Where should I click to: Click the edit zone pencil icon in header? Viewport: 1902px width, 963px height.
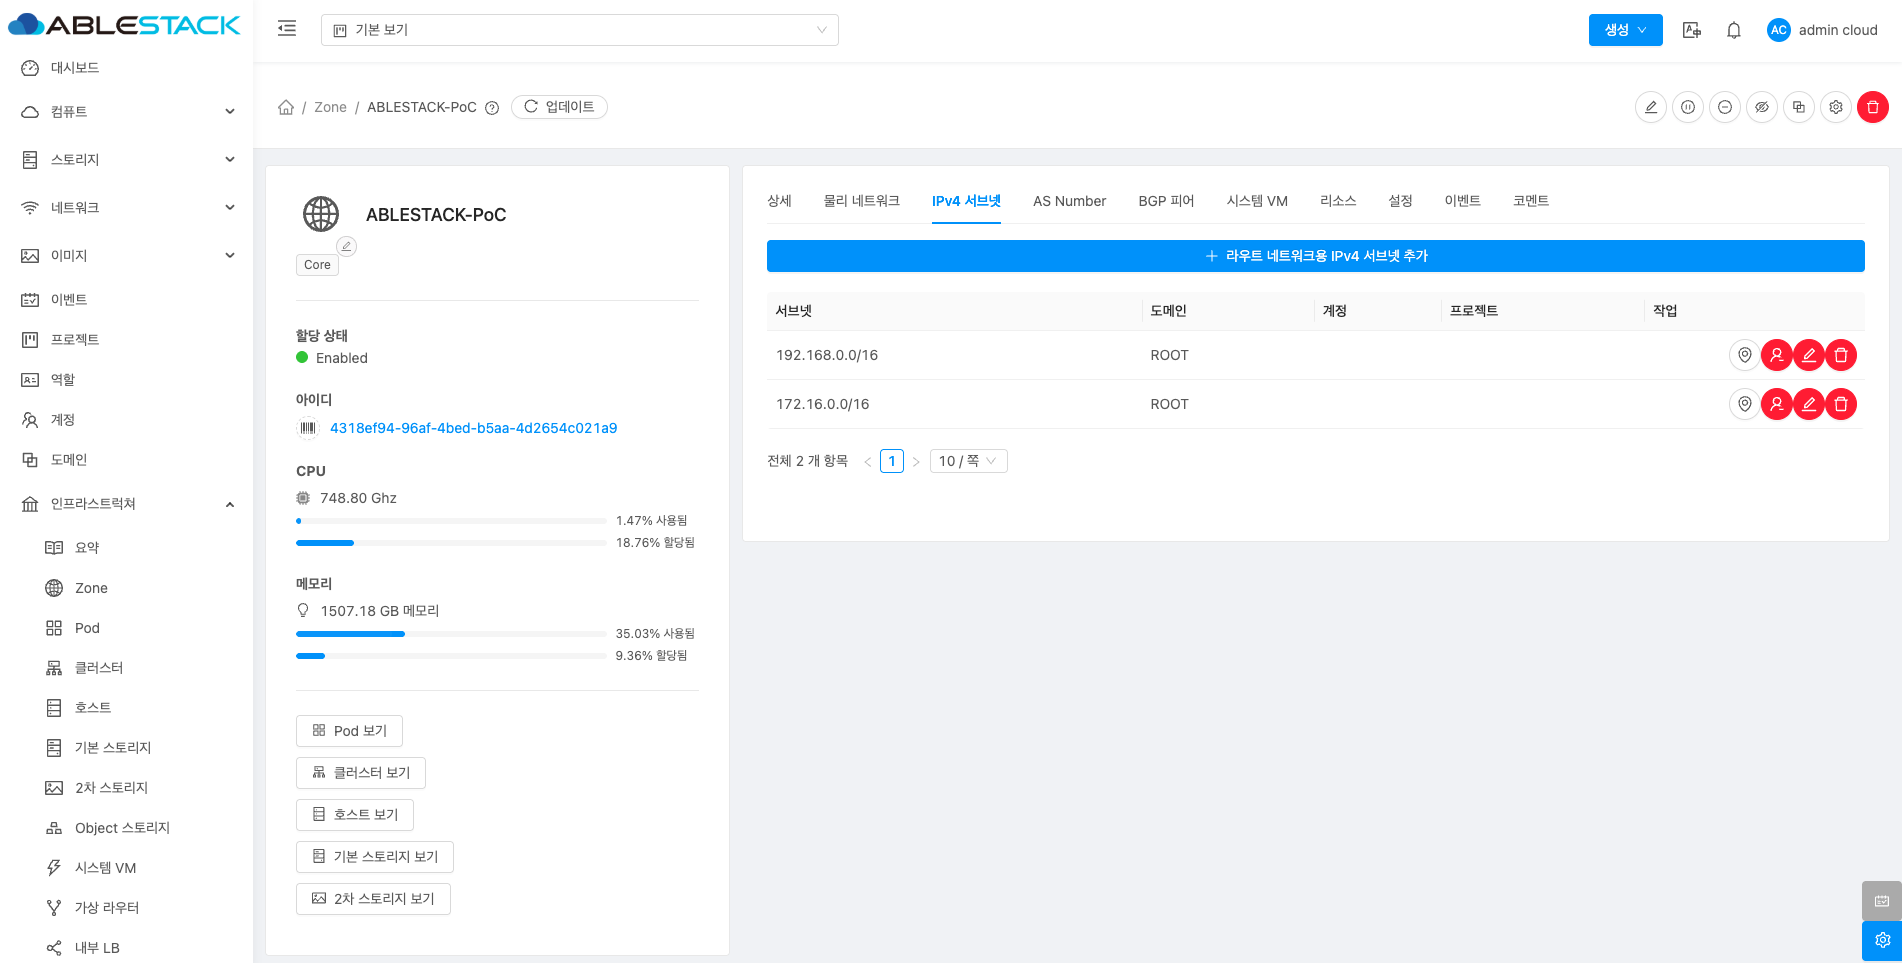click(1650, 107)
